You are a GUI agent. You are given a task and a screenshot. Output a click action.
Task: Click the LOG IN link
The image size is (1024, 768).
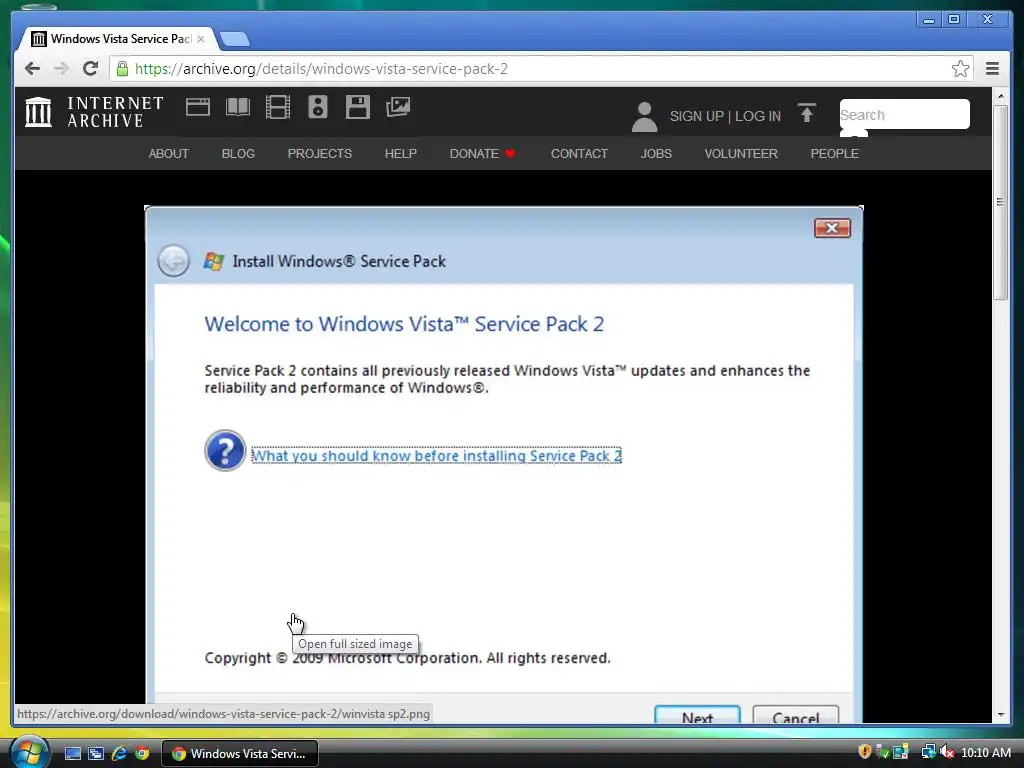click(x=758, y=116)
